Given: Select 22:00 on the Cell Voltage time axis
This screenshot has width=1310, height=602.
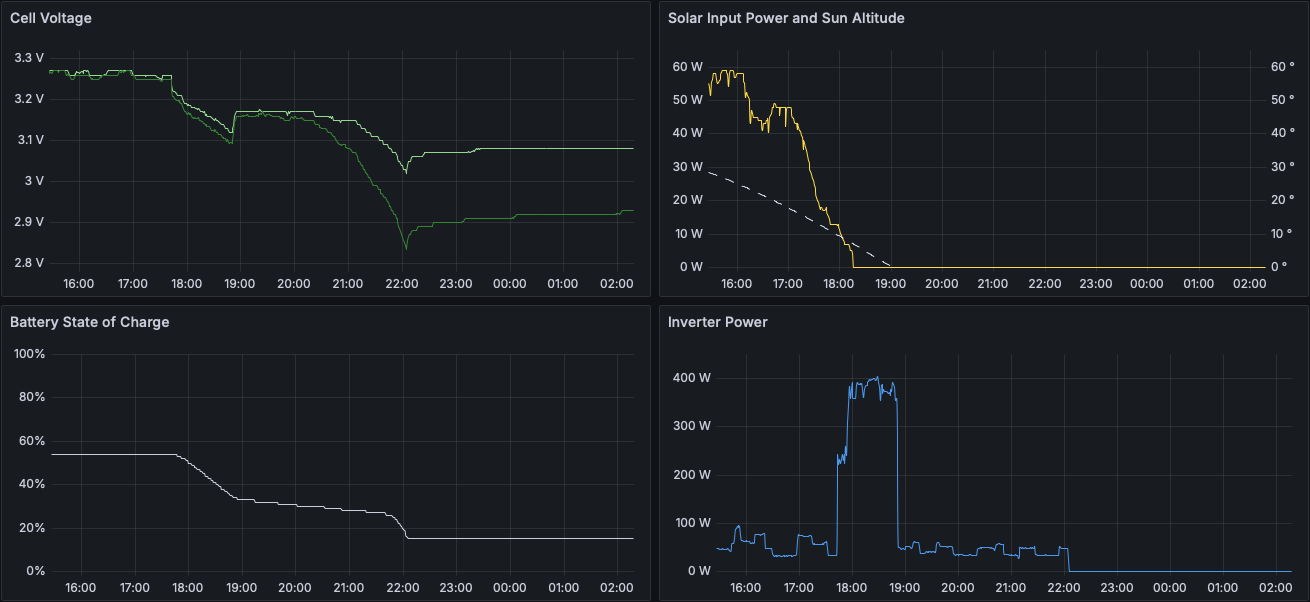Looking at the screenshot, I should pos(402,284).
